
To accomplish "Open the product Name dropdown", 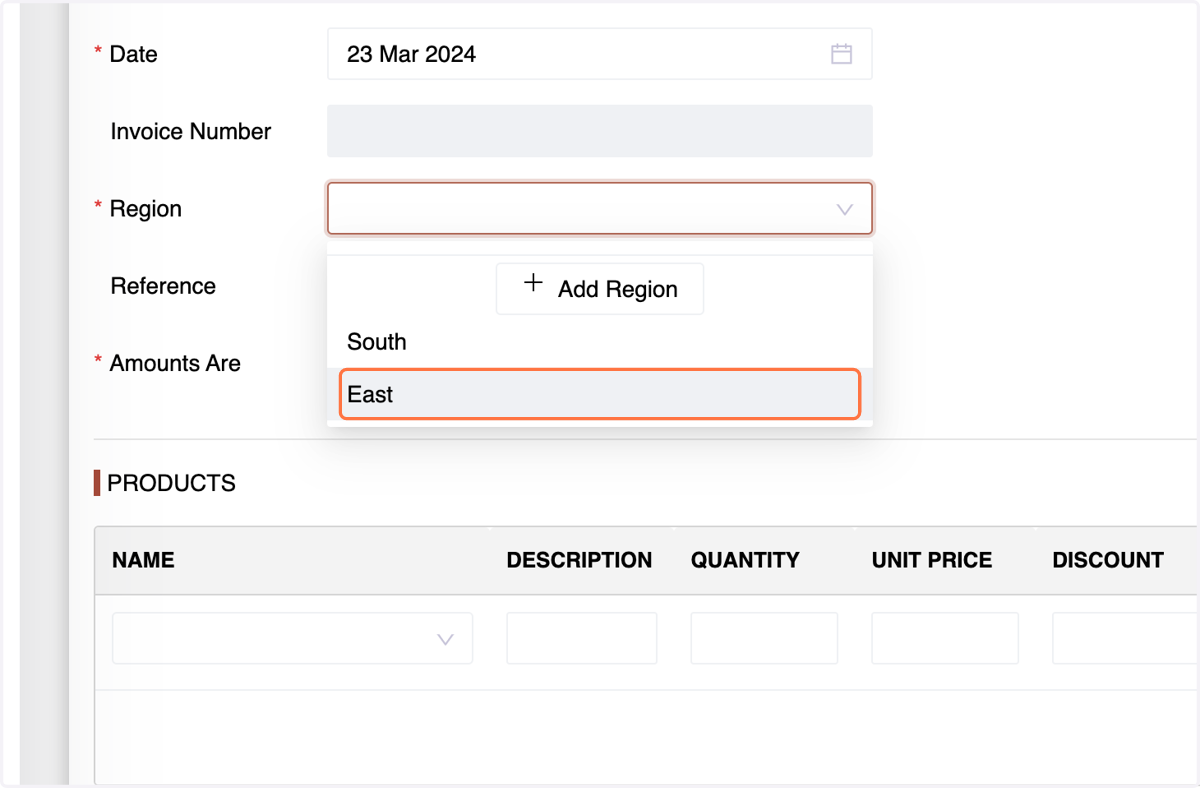I will click(292, 639).
